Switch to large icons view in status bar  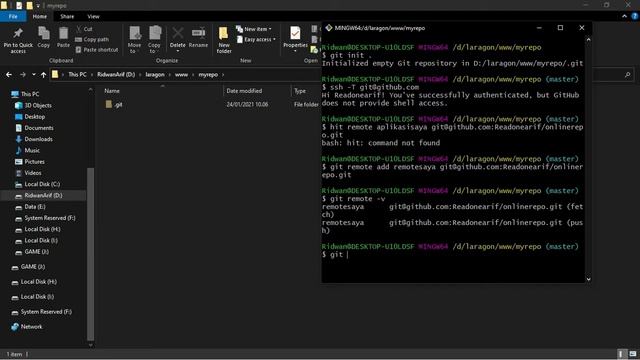click(x=632, y=354)
